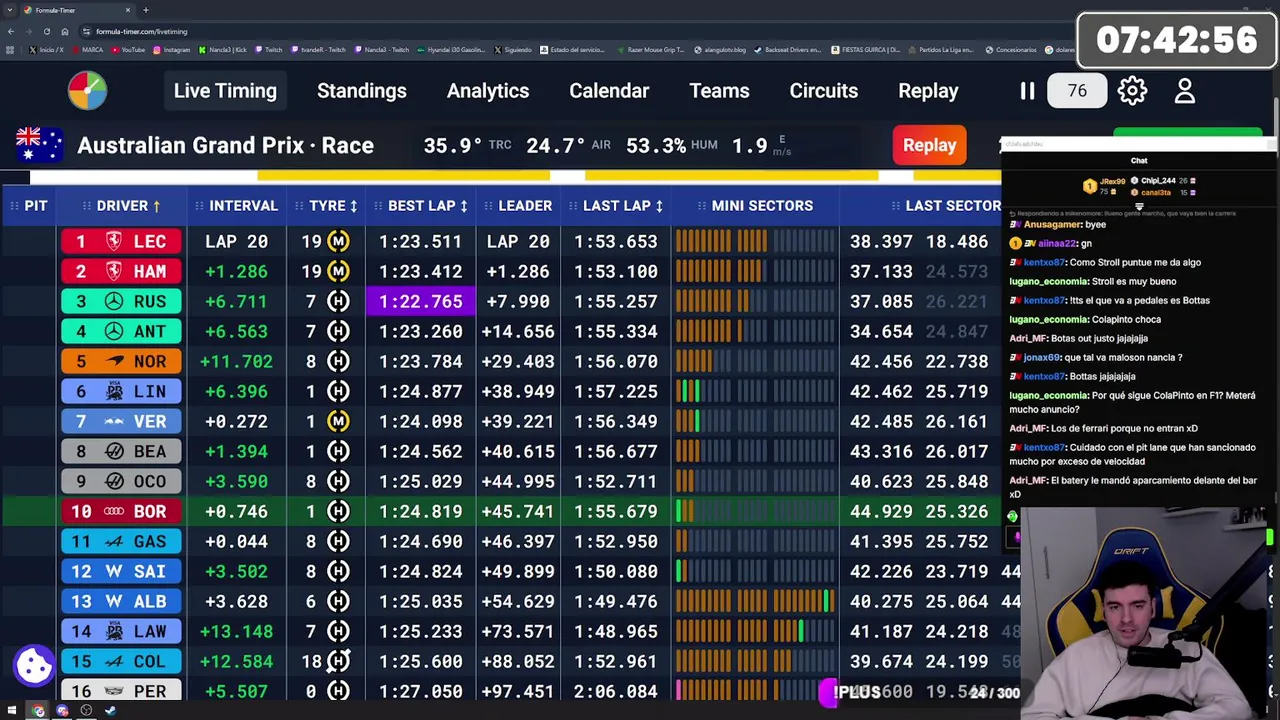Click the race progress bar below the title
Screen dimensions: 1280x720
[515, 177]
